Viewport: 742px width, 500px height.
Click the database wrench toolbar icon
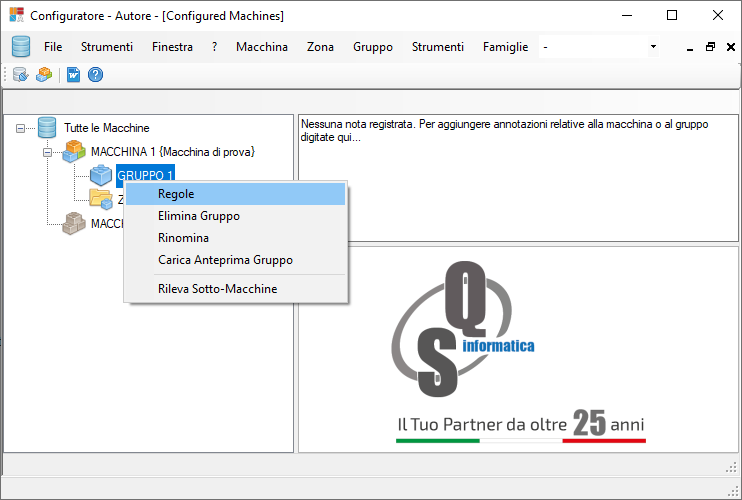20,74
